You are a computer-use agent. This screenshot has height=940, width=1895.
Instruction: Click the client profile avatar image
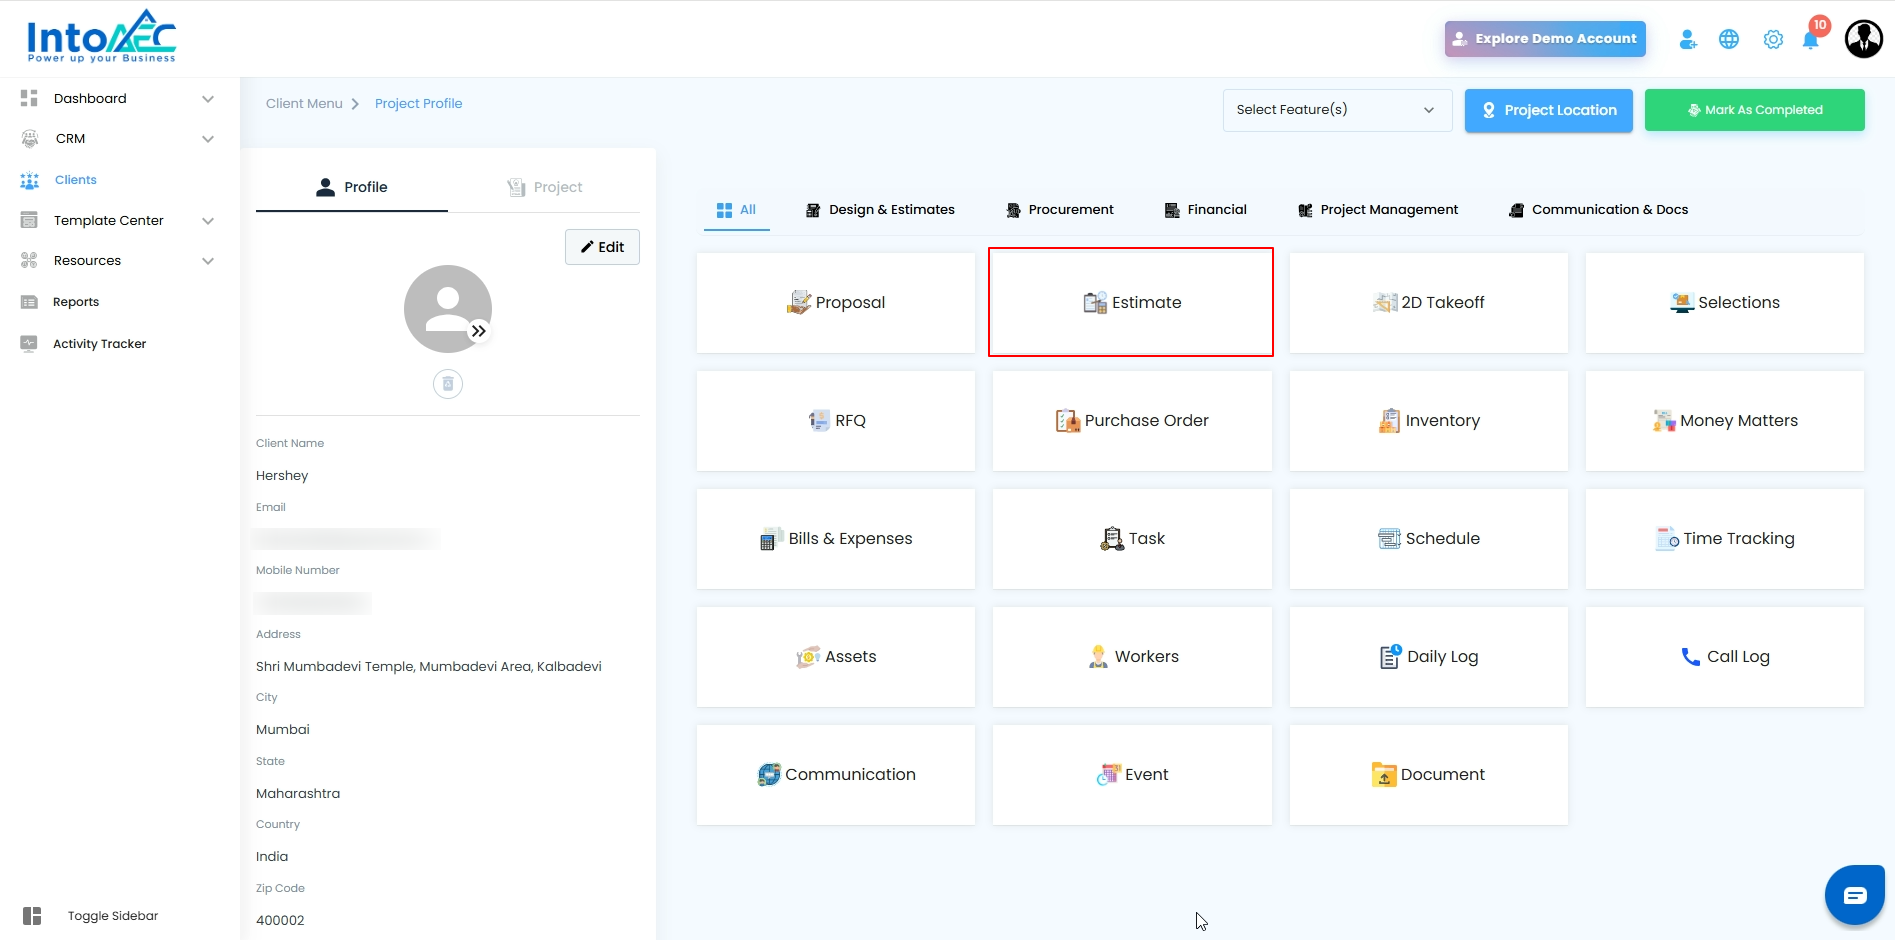point(448,309)
